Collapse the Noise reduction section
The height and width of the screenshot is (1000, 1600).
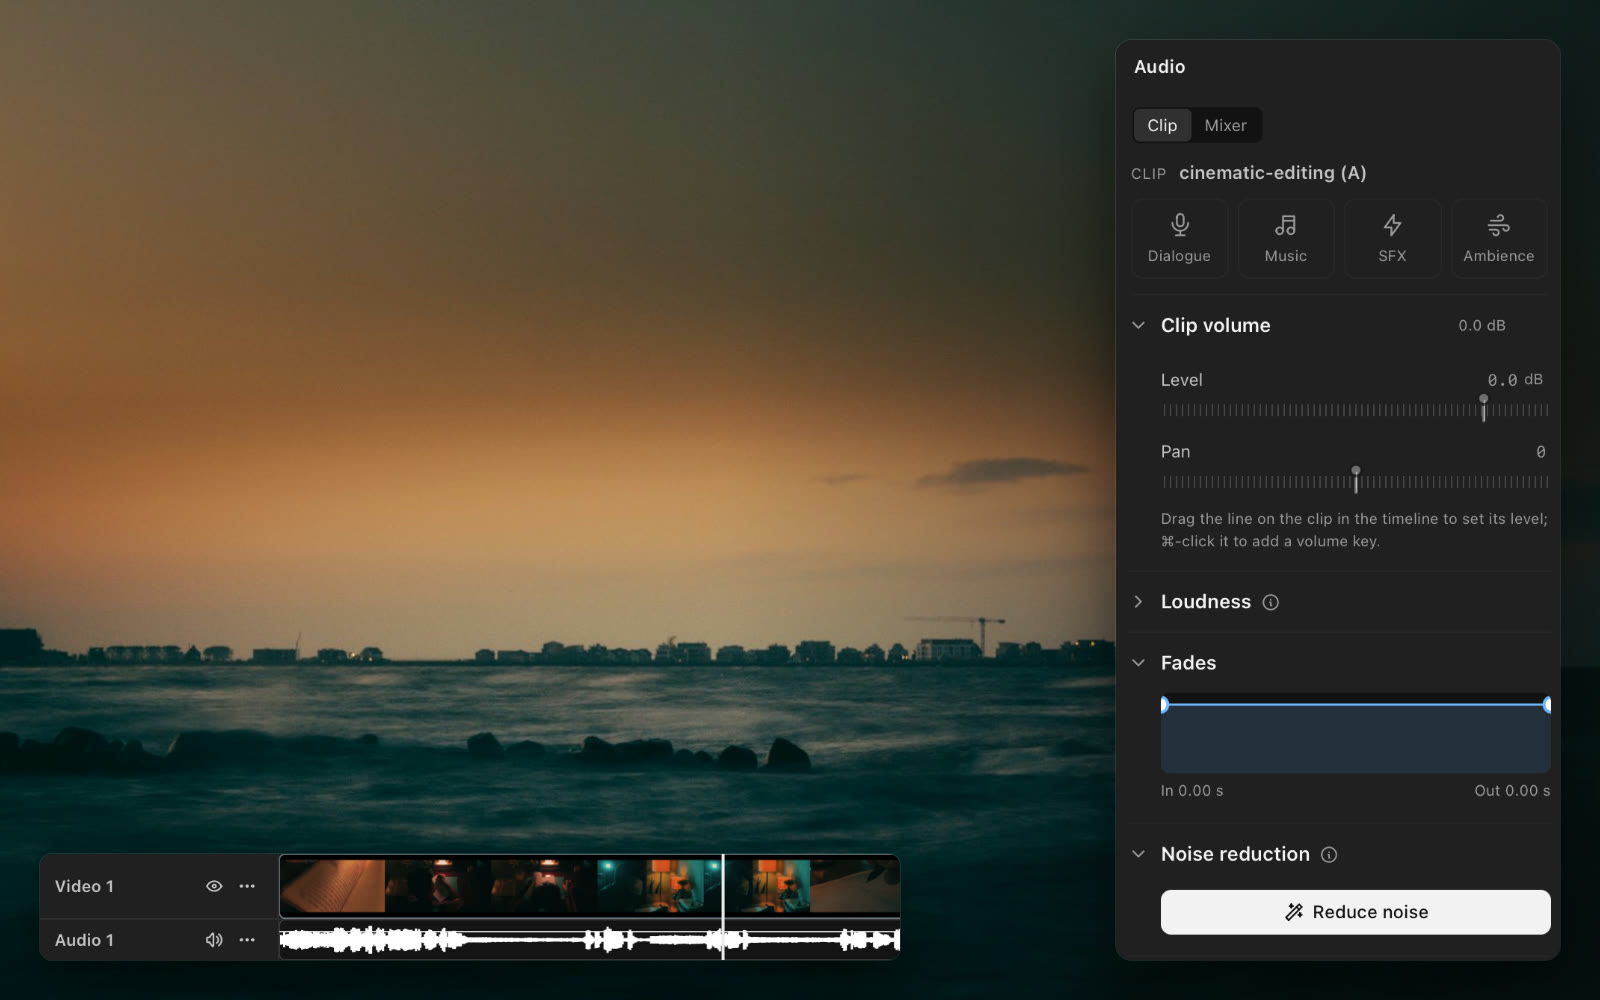(1138, 854)
